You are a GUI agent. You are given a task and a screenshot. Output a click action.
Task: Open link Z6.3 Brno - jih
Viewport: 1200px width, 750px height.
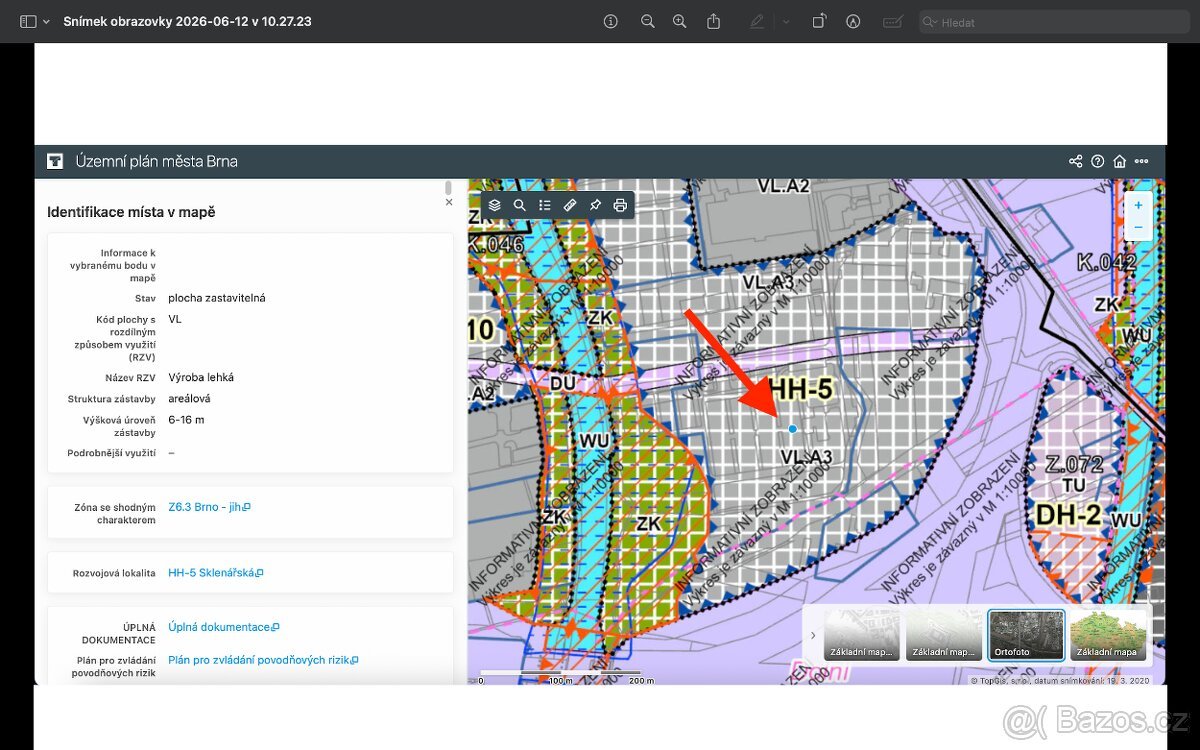coord(209,507)
